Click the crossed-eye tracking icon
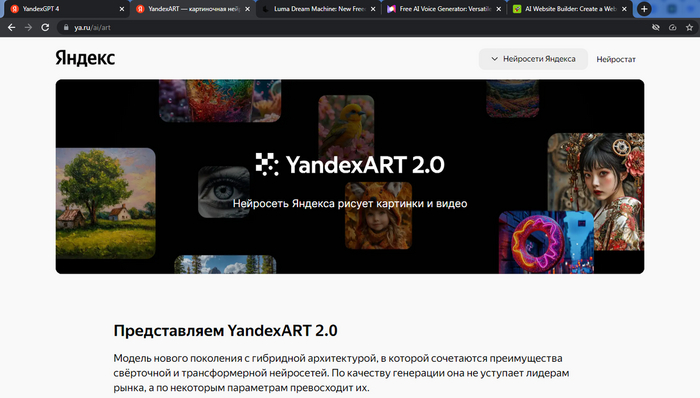The height and width of the screenshot is (398, 700). click(655, 27)
